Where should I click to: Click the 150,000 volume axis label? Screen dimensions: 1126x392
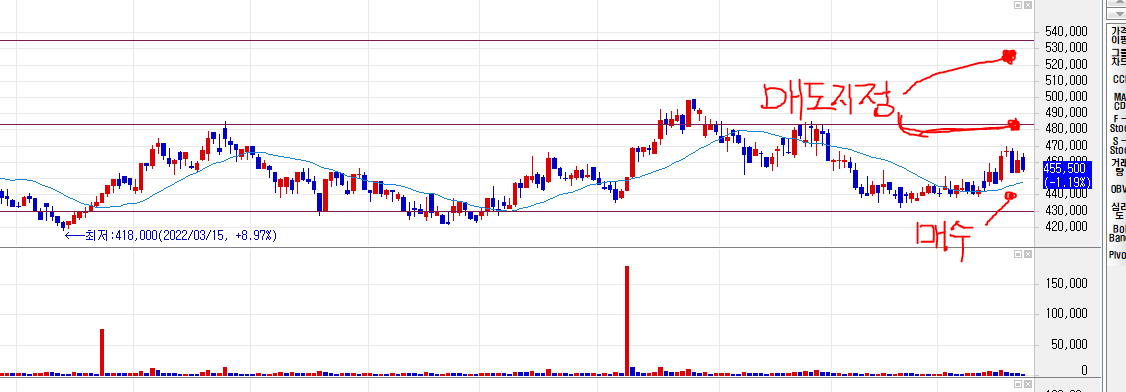point(1066,284)
